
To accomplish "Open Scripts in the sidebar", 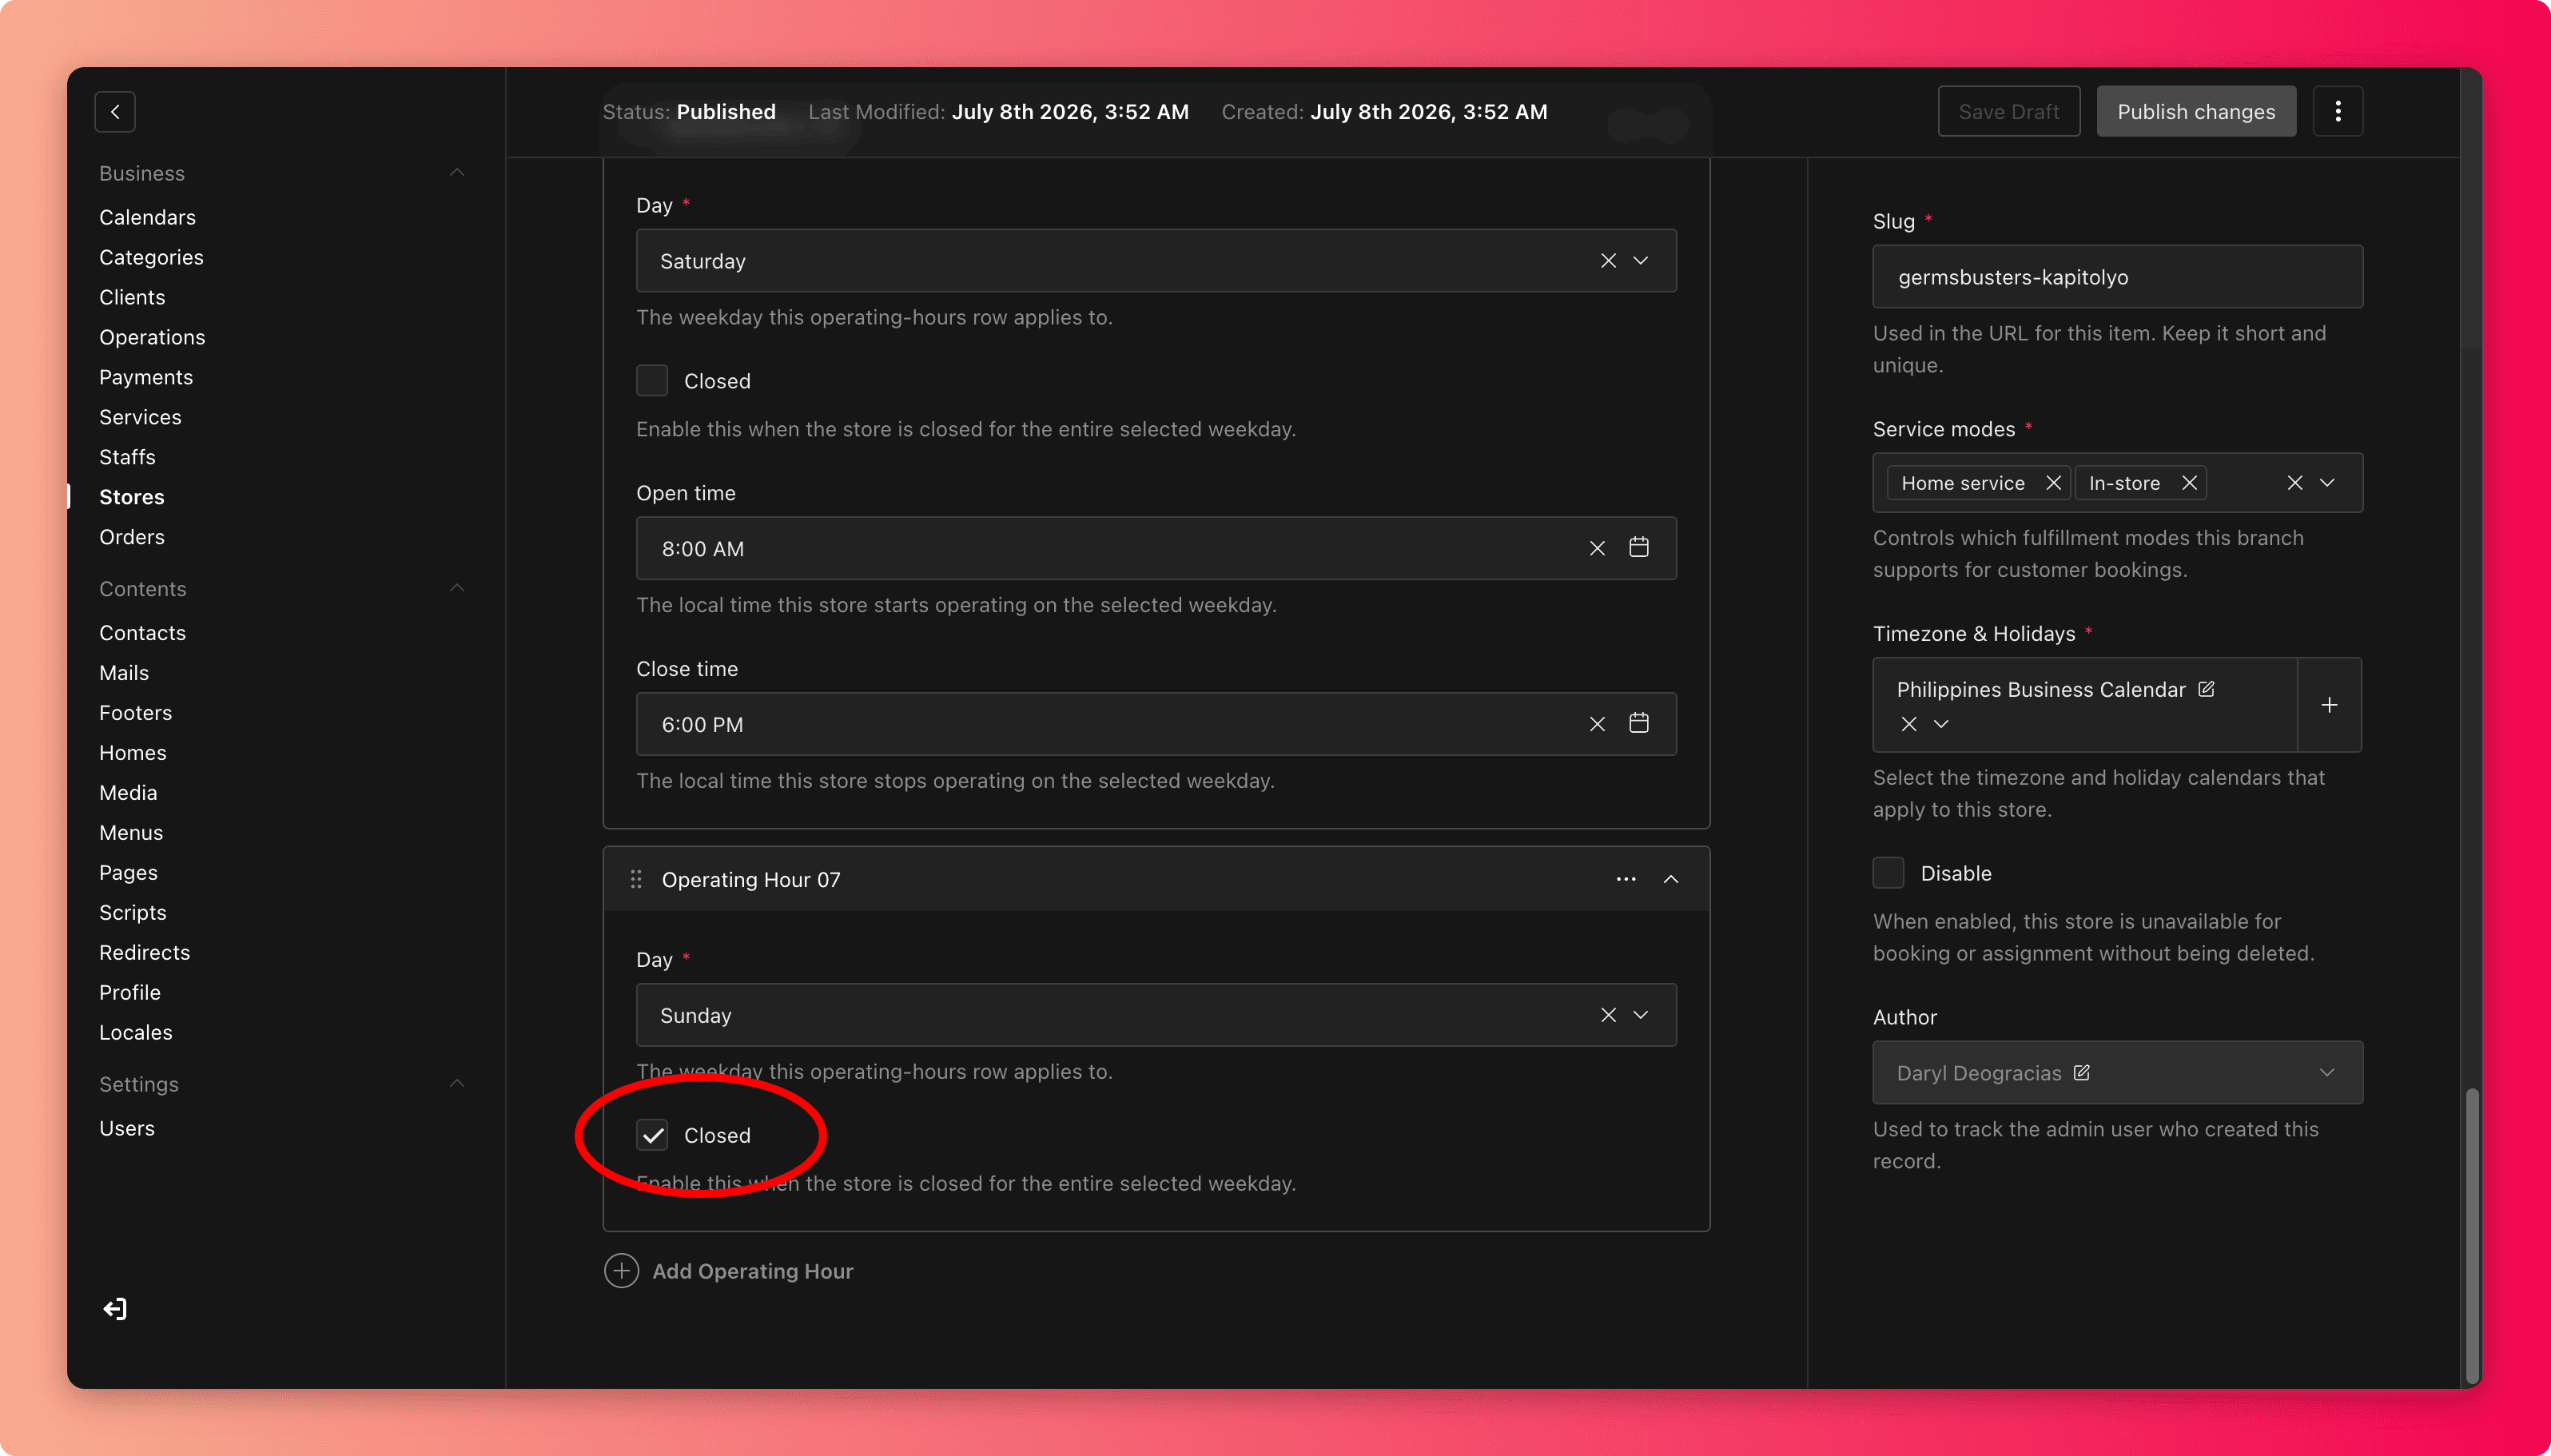I will point(132,912).
